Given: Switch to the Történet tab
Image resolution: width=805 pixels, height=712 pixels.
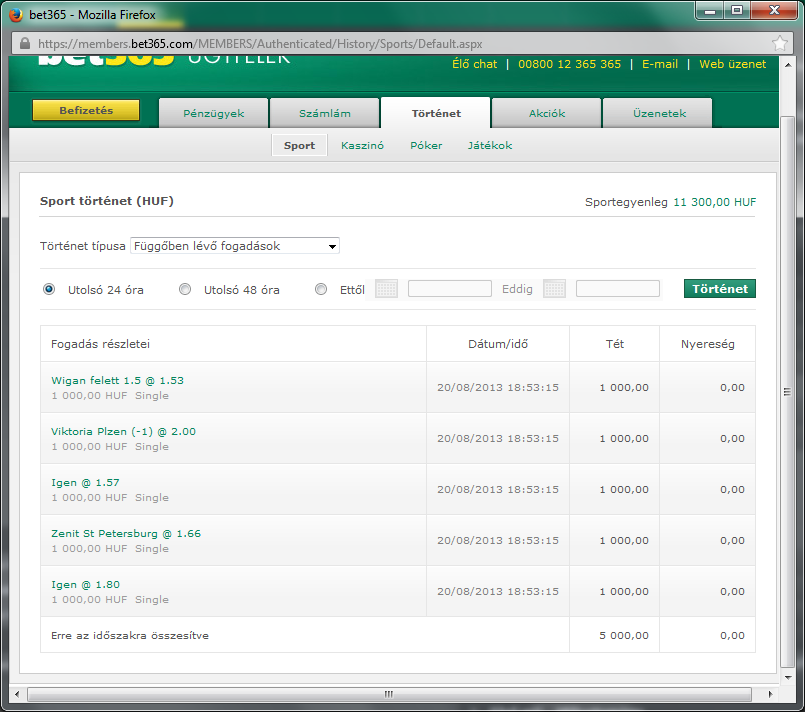Looking at the screenshot, I should pos(436,113).
